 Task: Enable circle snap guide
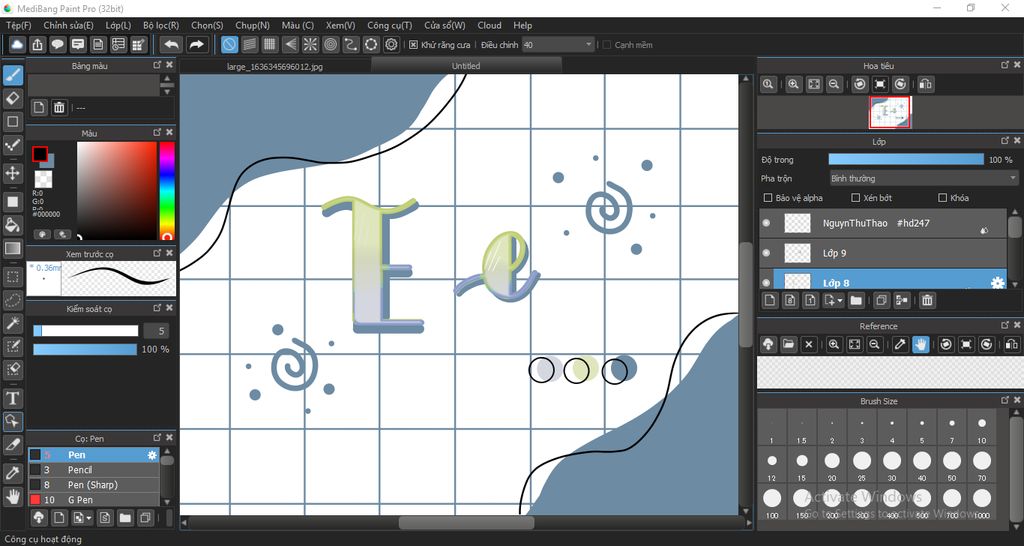coord(330,44)
